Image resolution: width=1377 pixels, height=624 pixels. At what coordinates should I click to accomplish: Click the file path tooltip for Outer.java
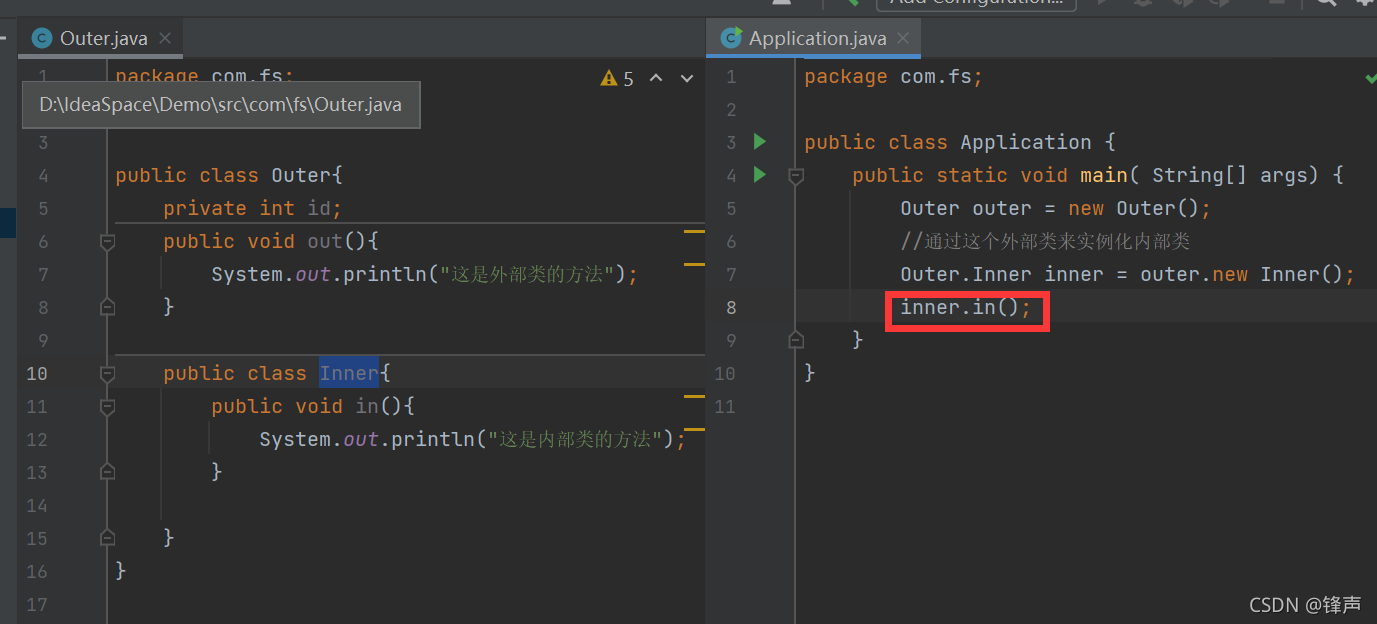tap(221, 105)
